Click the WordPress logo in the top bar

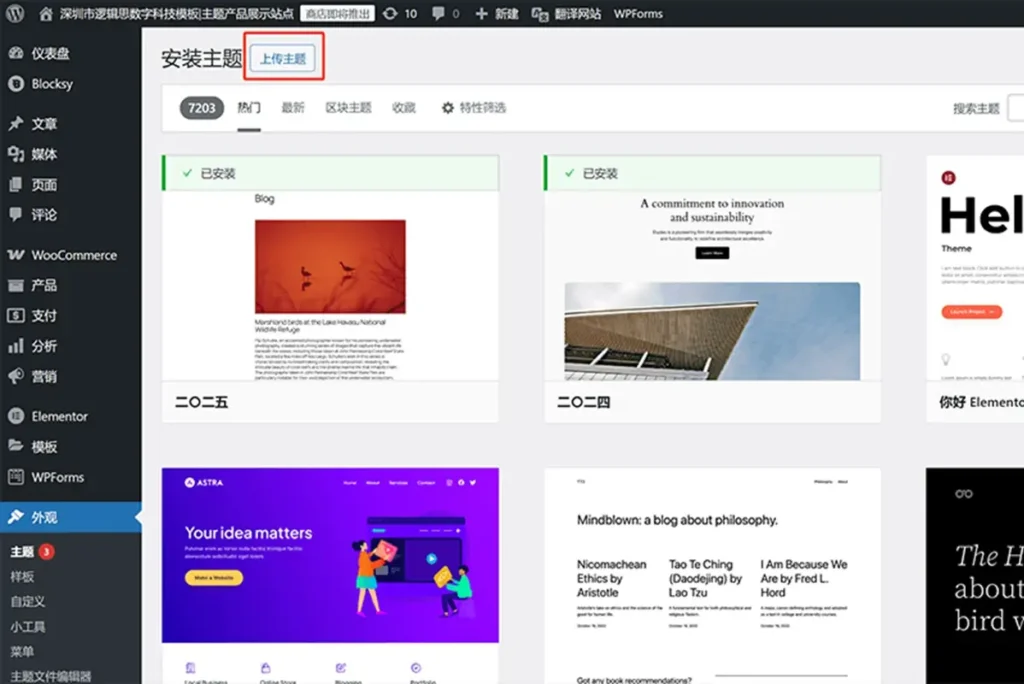point(14,13)
